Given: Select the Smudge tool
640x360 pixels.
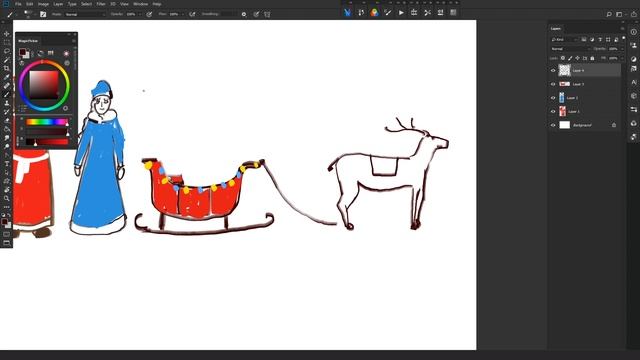Looking at the screenshot, I should click(x=7, y=138).
